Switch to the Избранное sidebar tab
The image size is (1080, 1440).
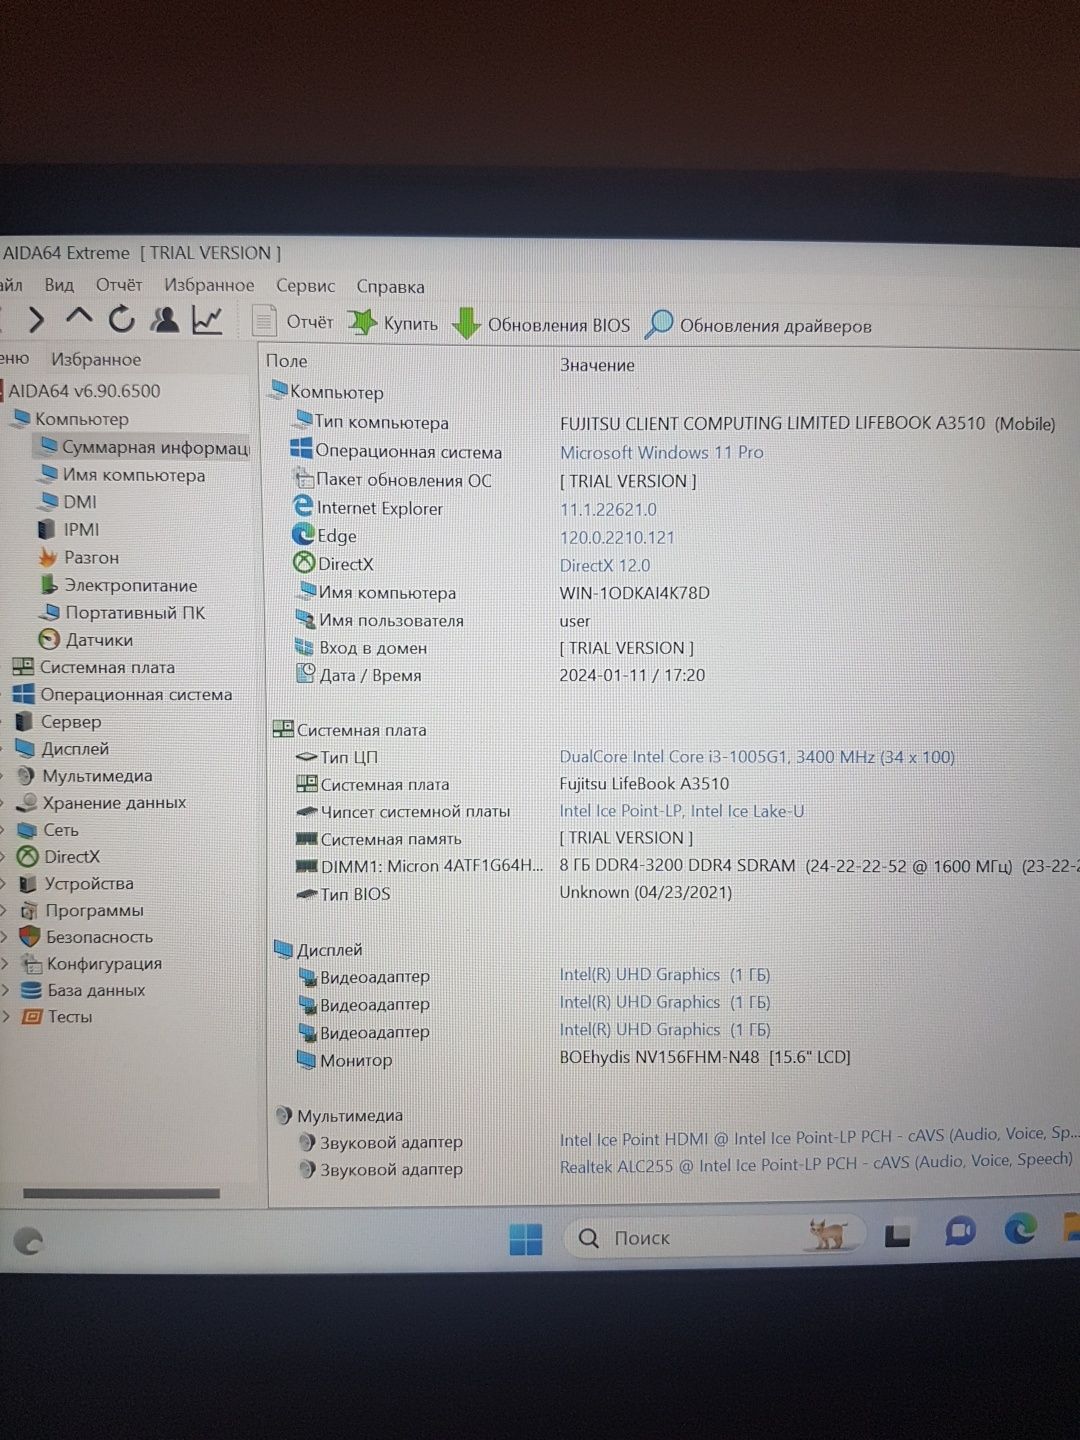coord(96,359)
